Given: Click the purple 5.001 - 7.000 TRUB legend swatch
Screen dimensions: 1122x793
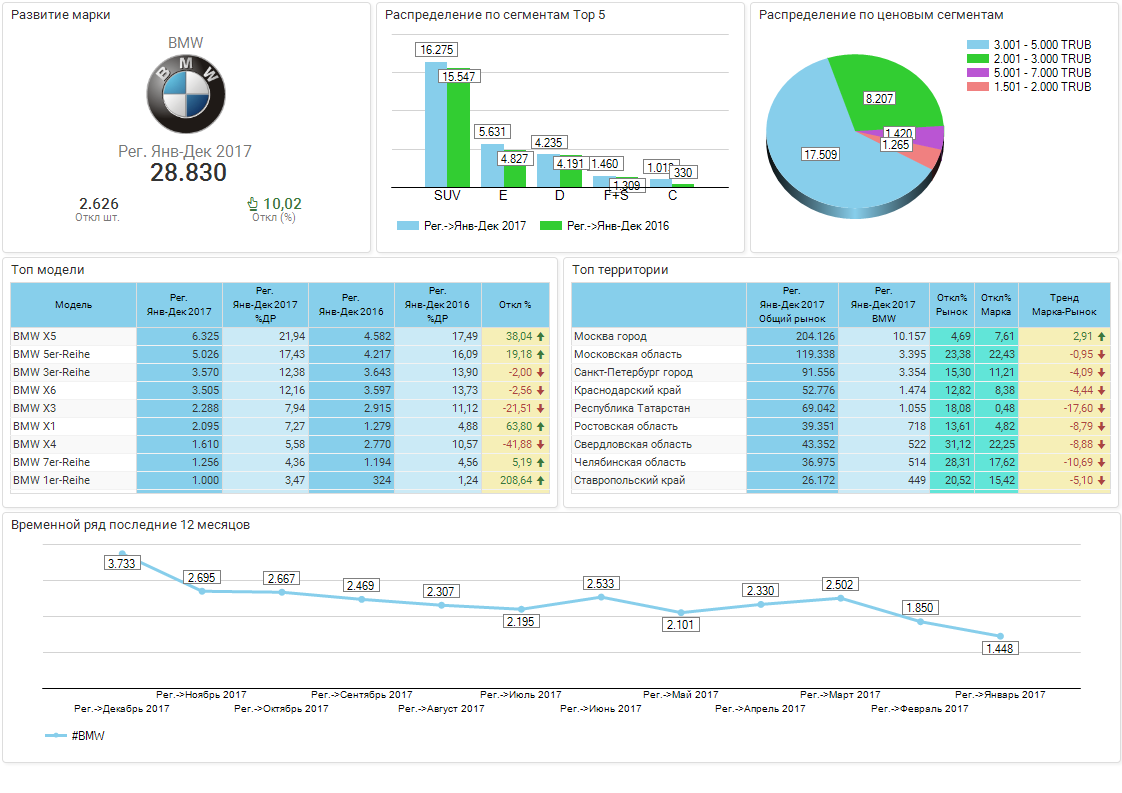Looking at the screenshot, I should [x=977, y=72].
